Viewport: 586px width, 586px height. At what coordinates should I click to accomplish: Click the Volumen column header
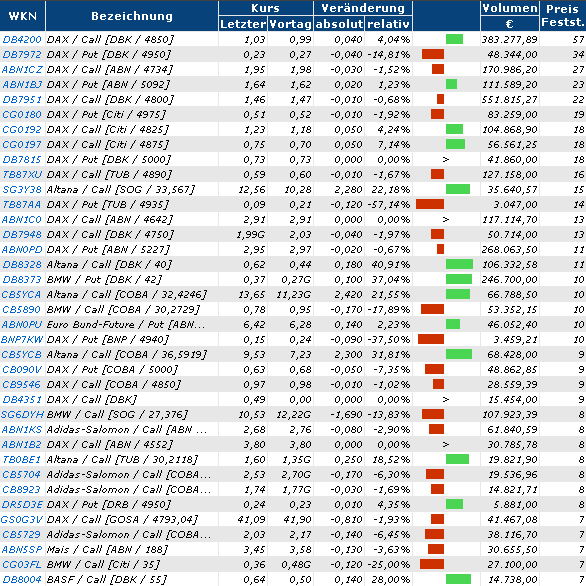tap(510, 8)
